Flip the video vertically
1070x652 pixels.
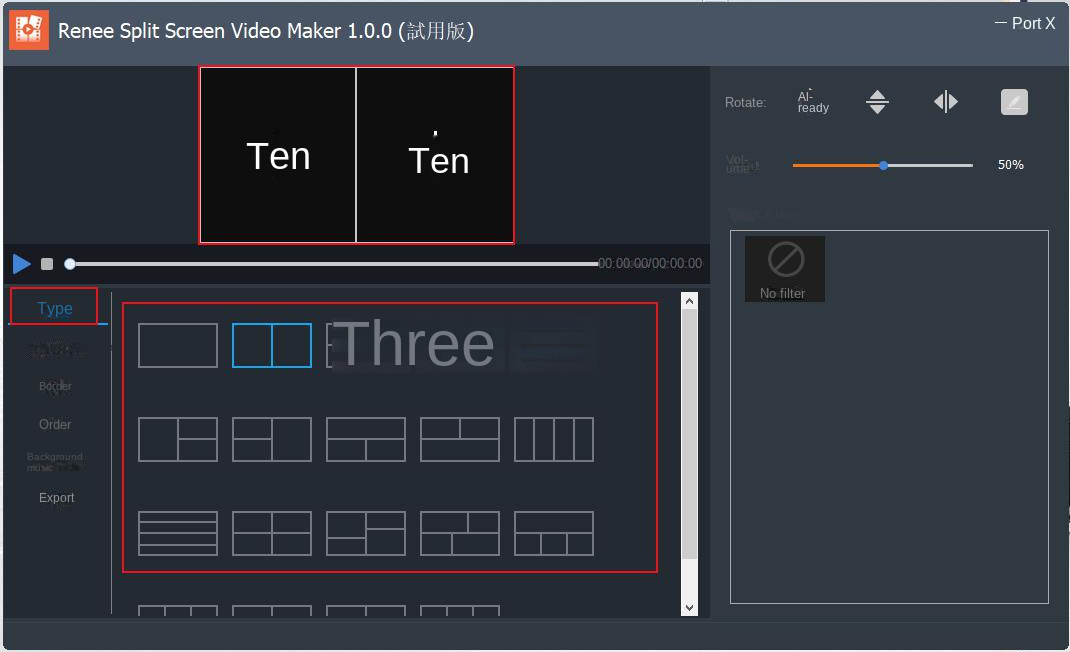click(877, 101)
